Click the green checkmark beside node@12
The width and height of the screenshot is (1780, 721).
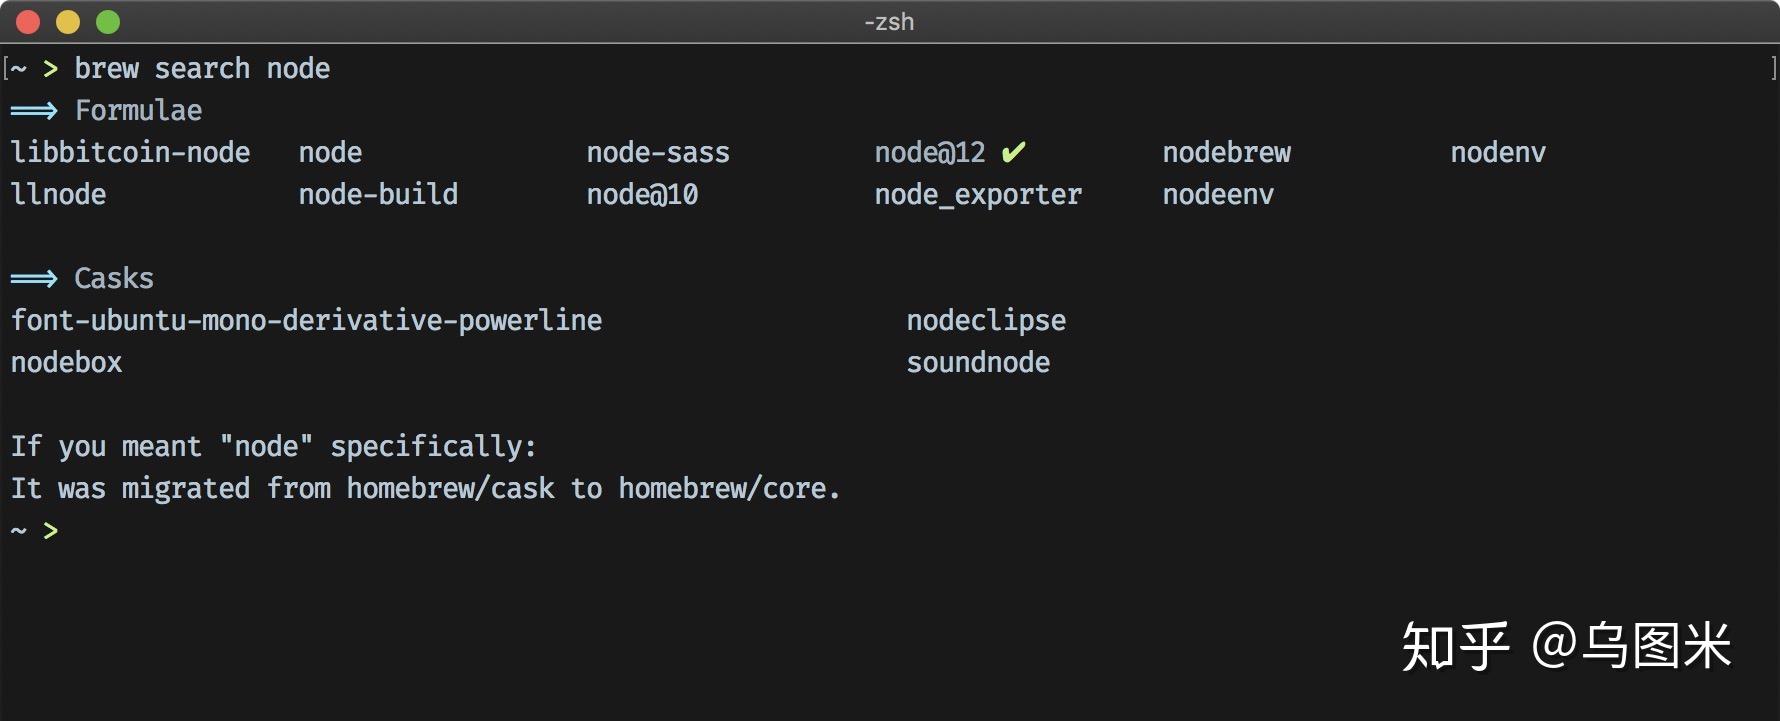[1013, 152]
